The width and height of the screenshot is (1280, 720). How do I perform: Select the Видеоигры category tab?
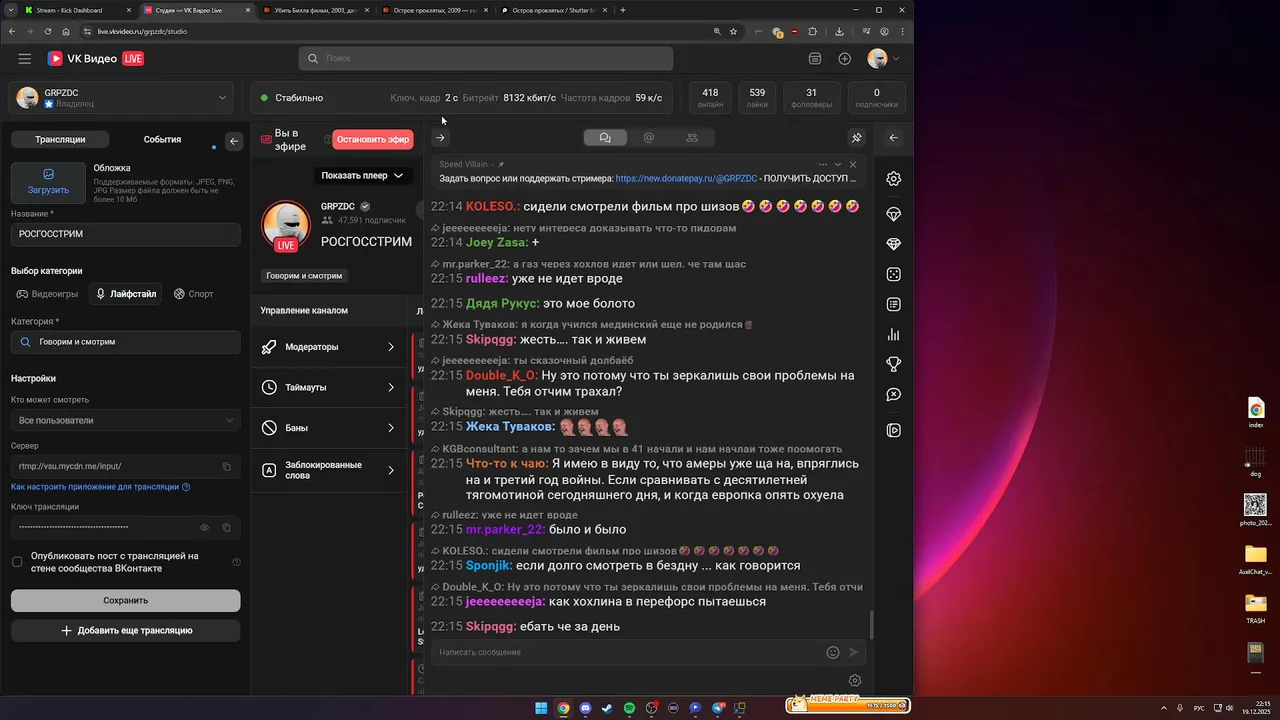point(47,294)
